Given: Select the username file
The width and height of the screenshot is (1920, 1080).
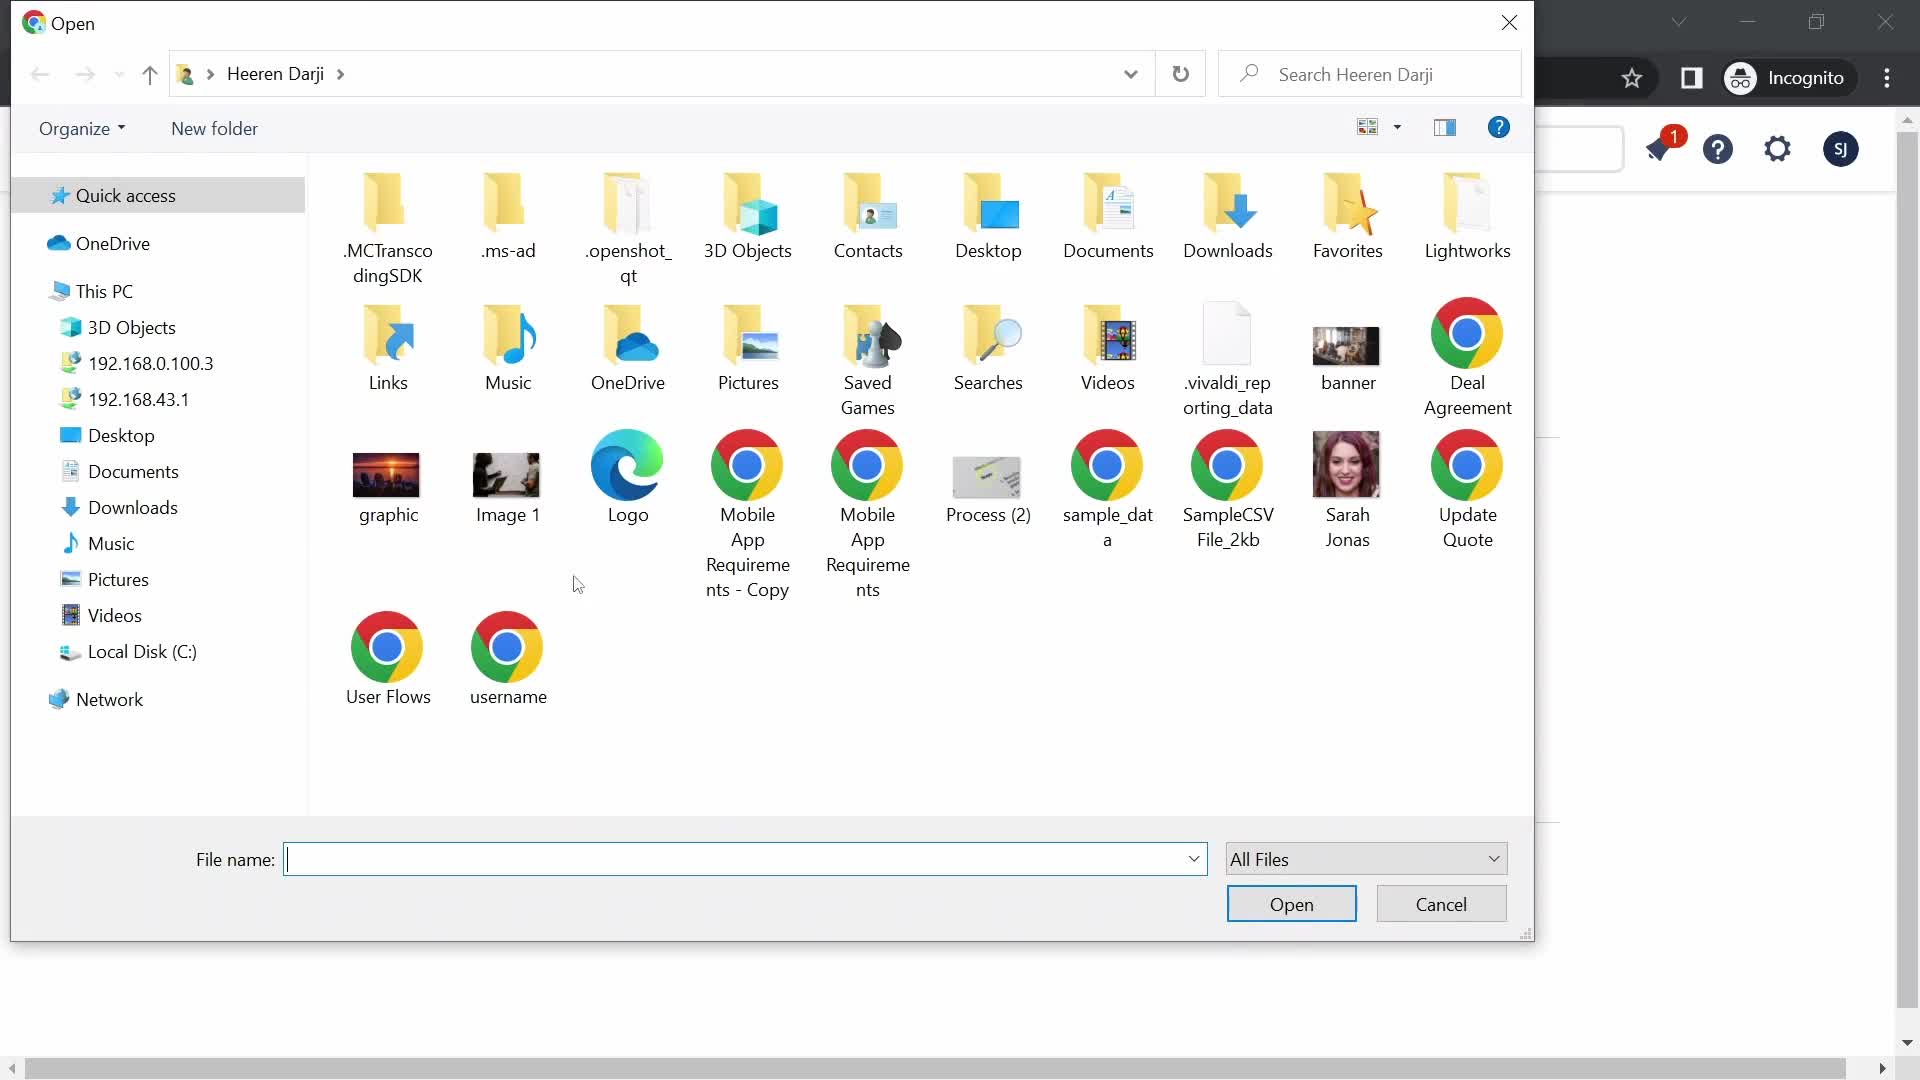Looking at the screenshot, I should (x=508, y=661).
